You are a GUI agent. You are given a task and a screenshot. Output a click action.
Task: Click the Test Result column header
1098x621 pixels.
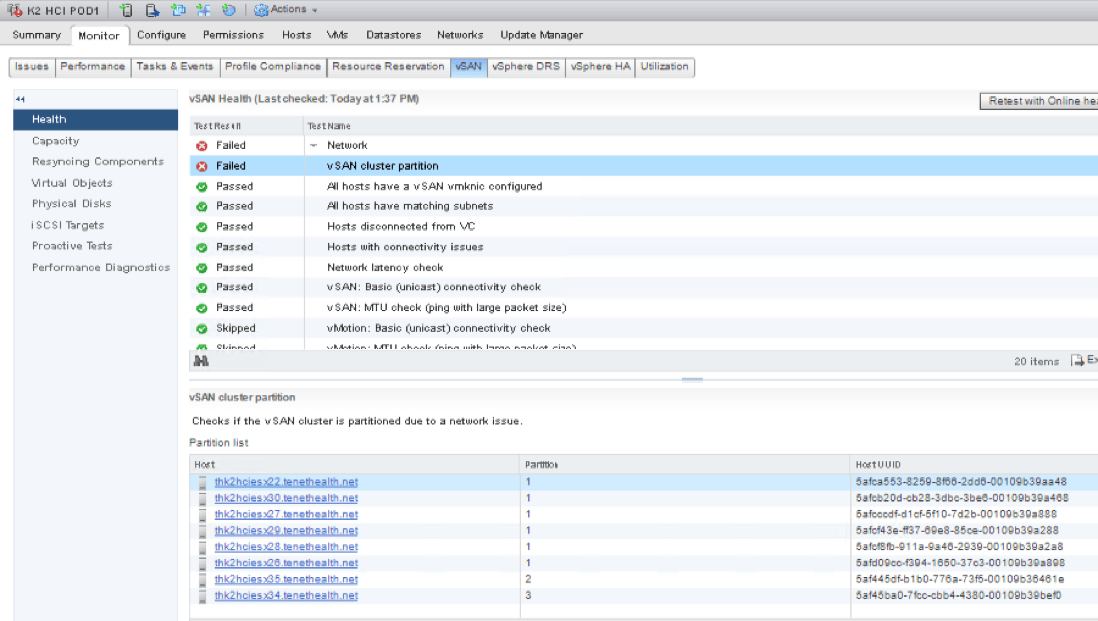246,126
